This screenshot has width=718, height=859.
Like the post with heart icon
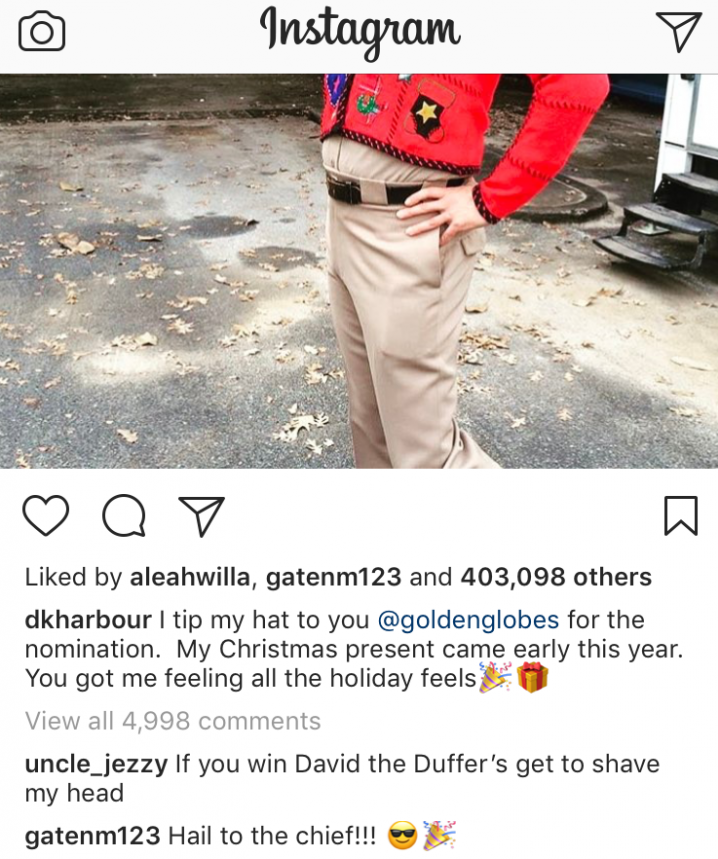(x=46, y=515)
